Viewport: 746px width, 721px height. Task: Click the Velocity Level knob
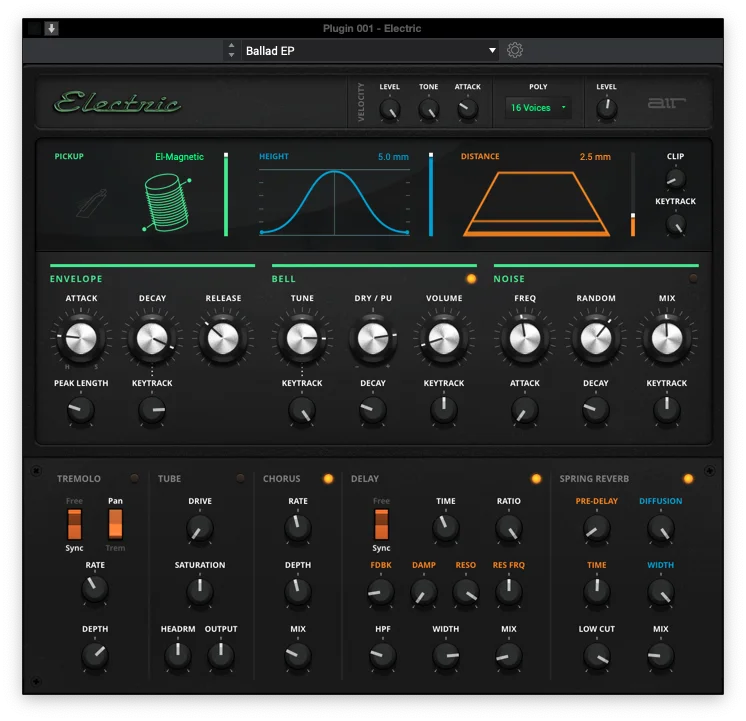[389, 109]
